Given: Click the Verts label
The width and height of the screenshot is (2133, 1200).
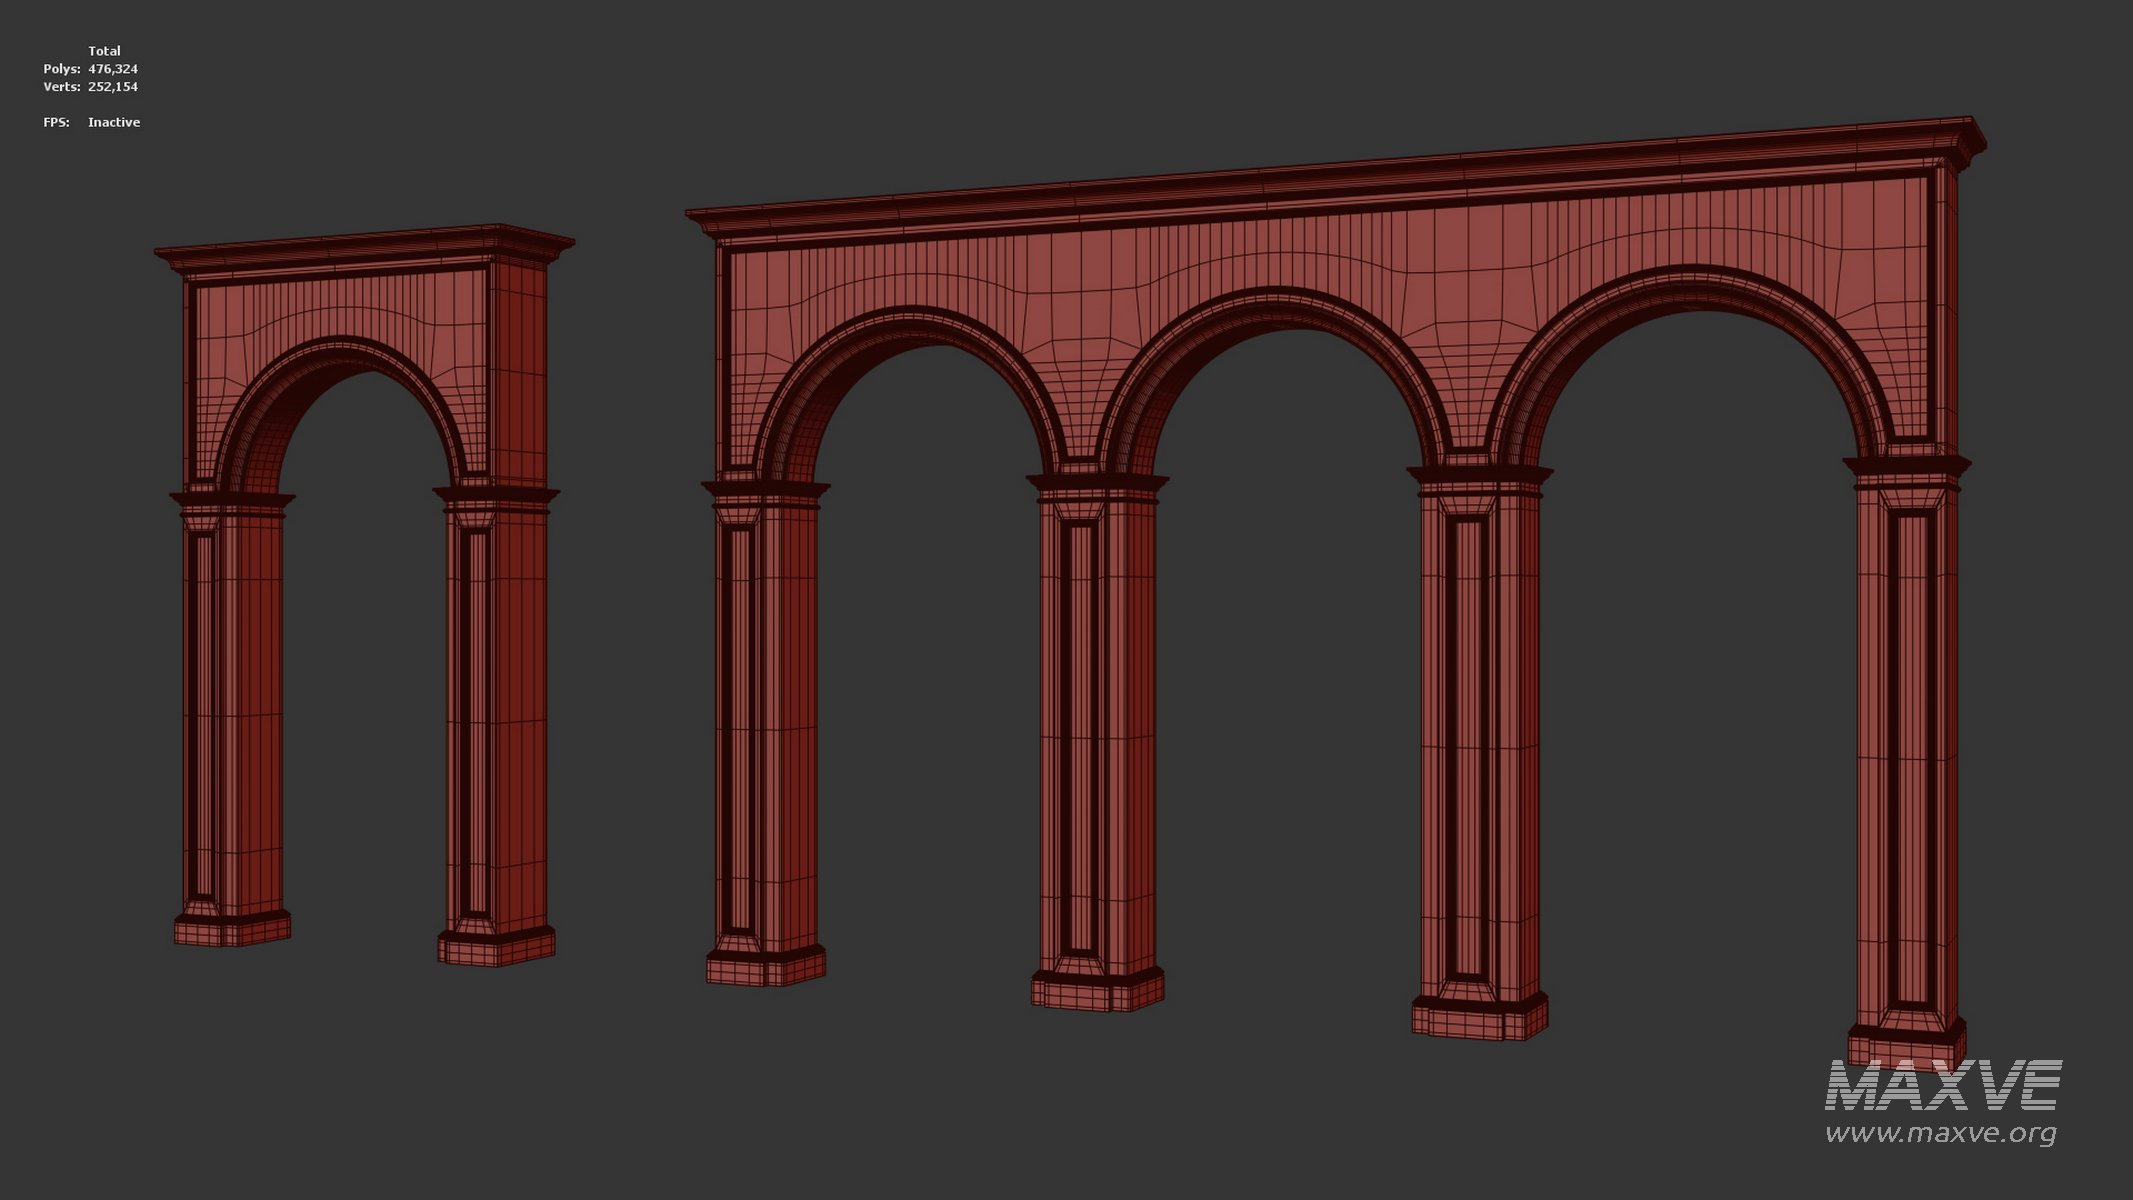Looking at the screenshot, I should (61, 87).
